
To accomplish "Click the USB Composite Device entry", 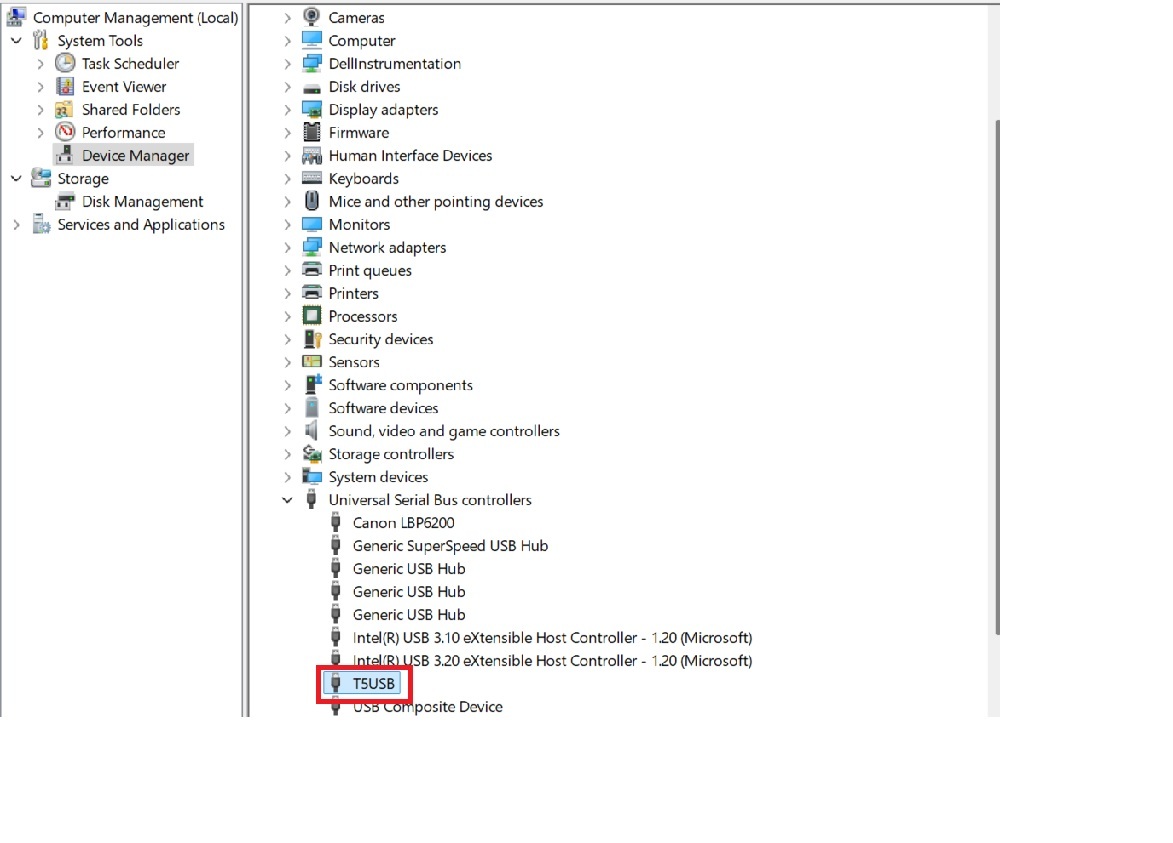I will pos(428,706).
